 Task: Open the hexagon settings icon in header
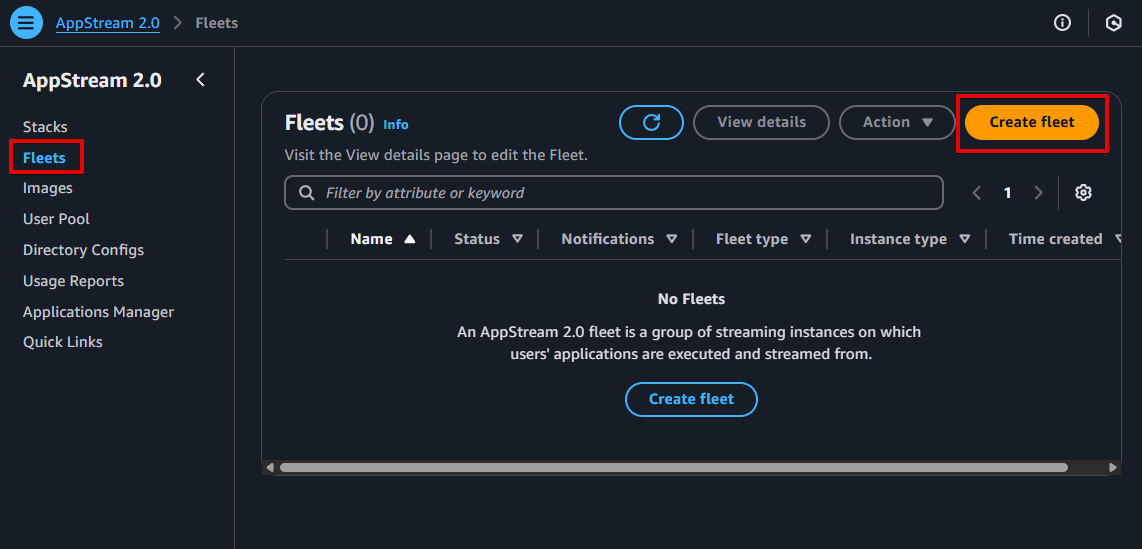click(x=1114, y=23)
